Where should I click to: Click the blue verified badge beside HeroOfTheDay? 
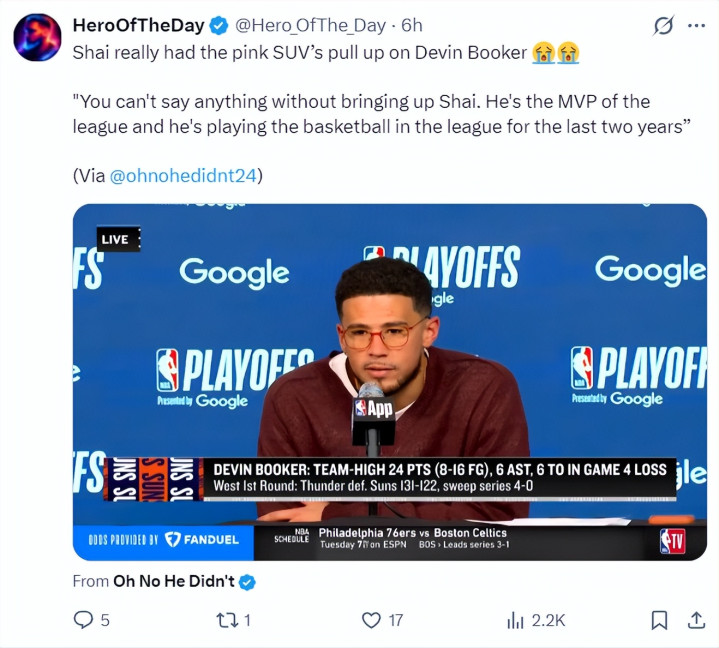pos(217,25)
